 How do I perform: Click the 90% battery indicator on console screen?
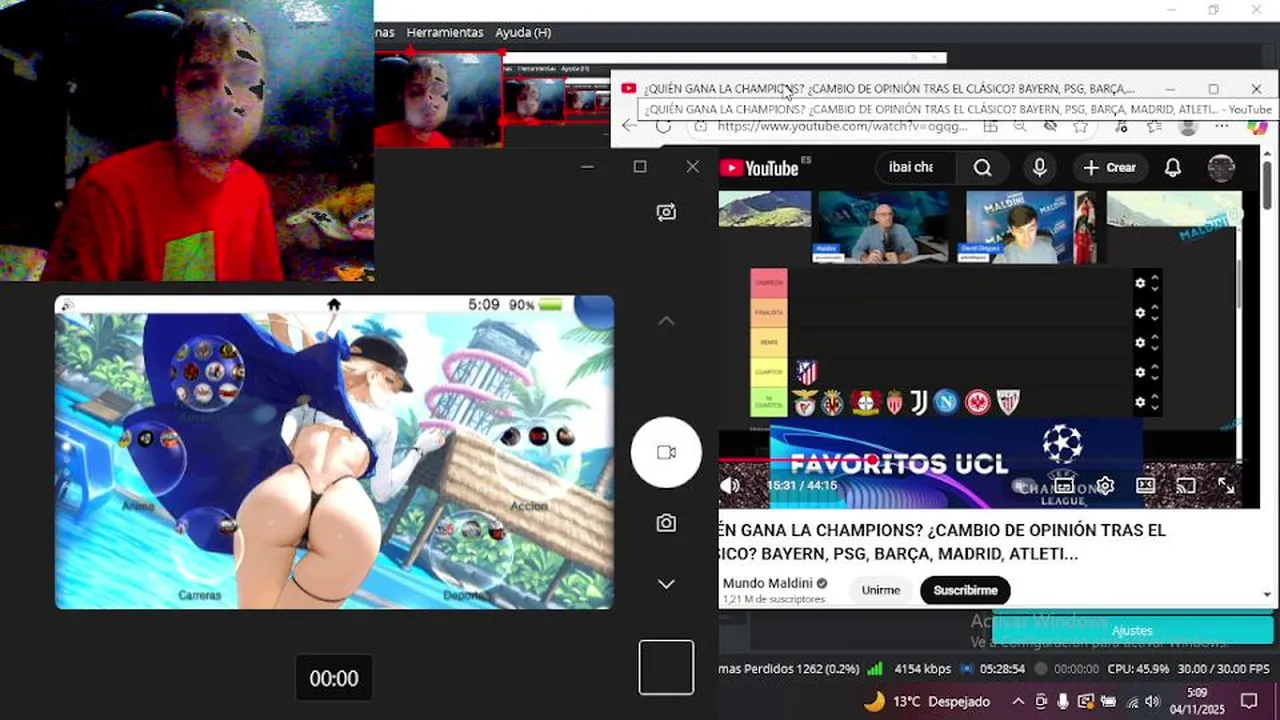(x=535, y=304)
